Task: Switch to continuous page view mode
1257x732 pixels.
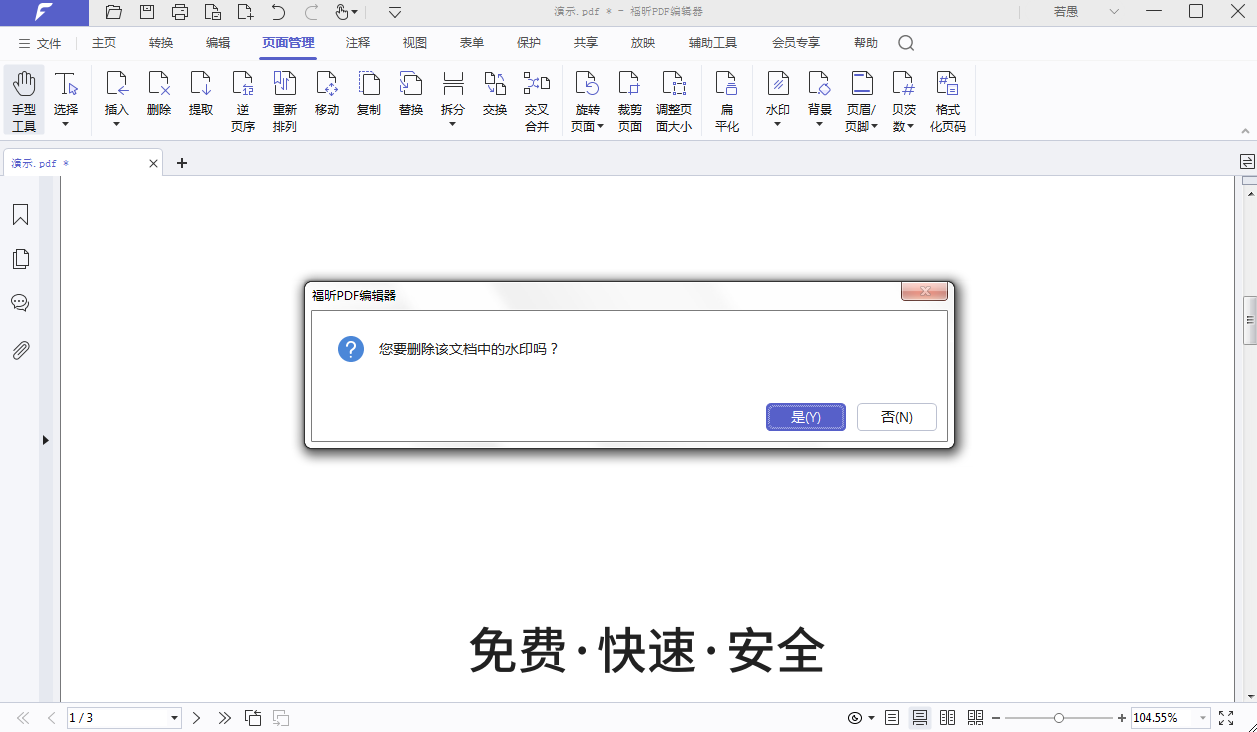Action: tap(920, 718)
